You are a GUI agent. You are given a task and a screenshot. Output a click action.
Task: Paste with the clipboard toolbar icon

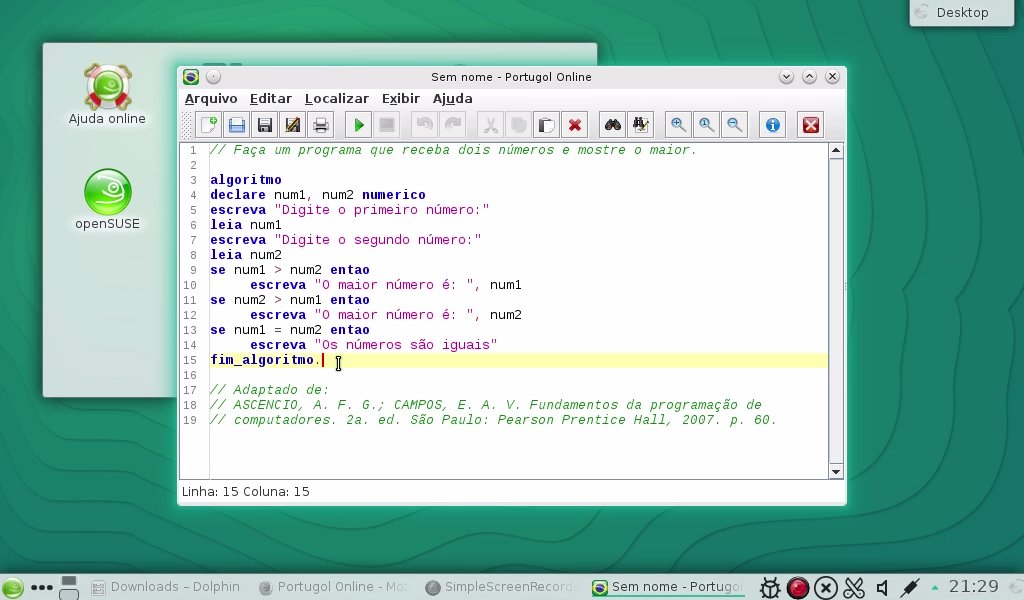click(547, 125)
